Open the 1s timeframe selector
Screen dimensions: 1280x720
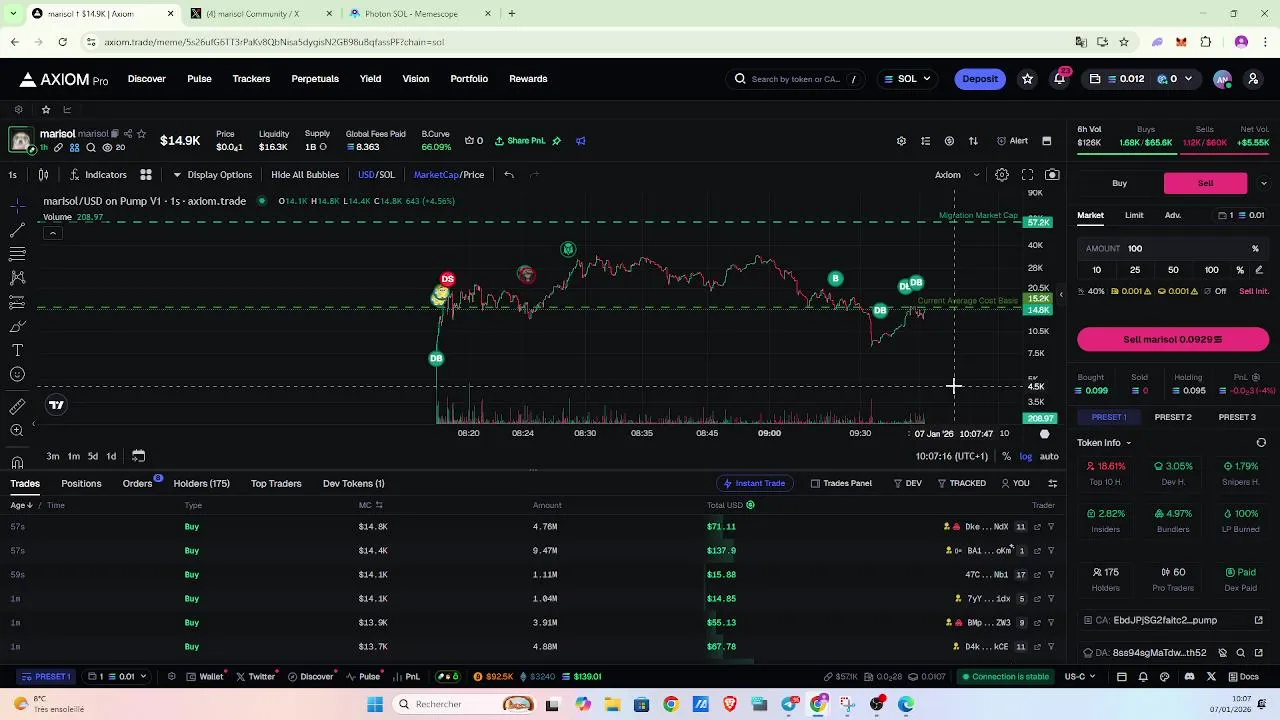[x=13, y=175]
